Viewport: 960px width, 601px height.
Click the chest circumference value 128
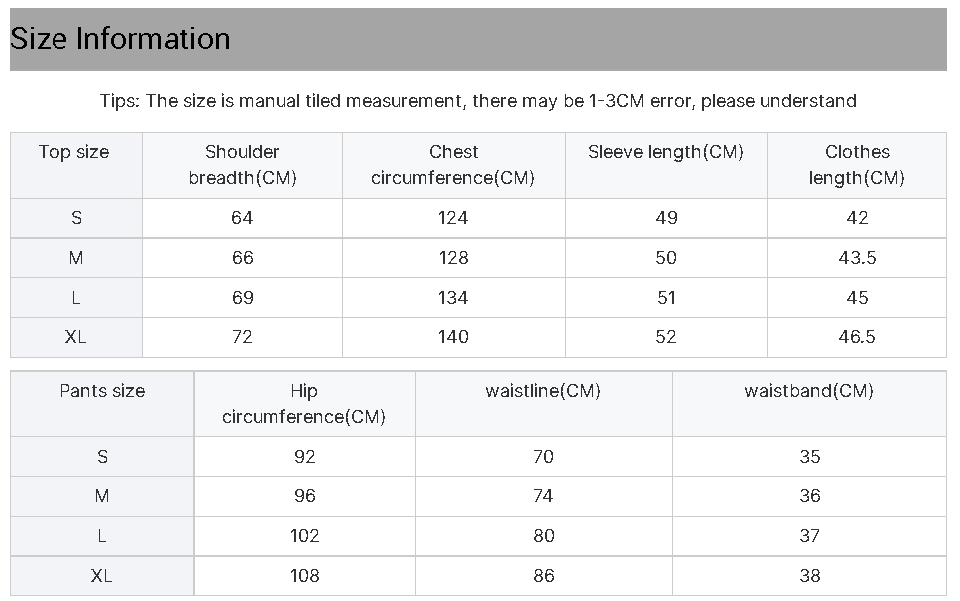tap(454, 258)
